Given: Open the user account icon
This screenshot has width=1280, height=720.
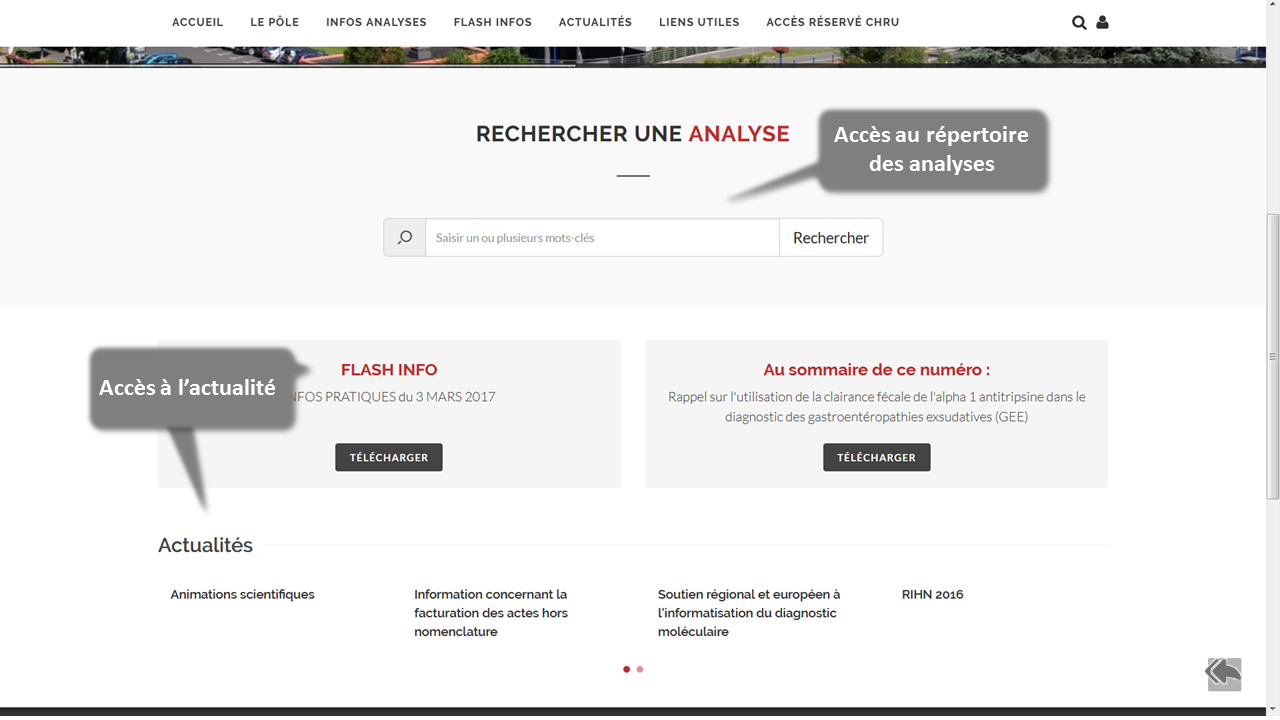Looking at the screenshot, I should pyautogui.click(x=1102, y=22).
